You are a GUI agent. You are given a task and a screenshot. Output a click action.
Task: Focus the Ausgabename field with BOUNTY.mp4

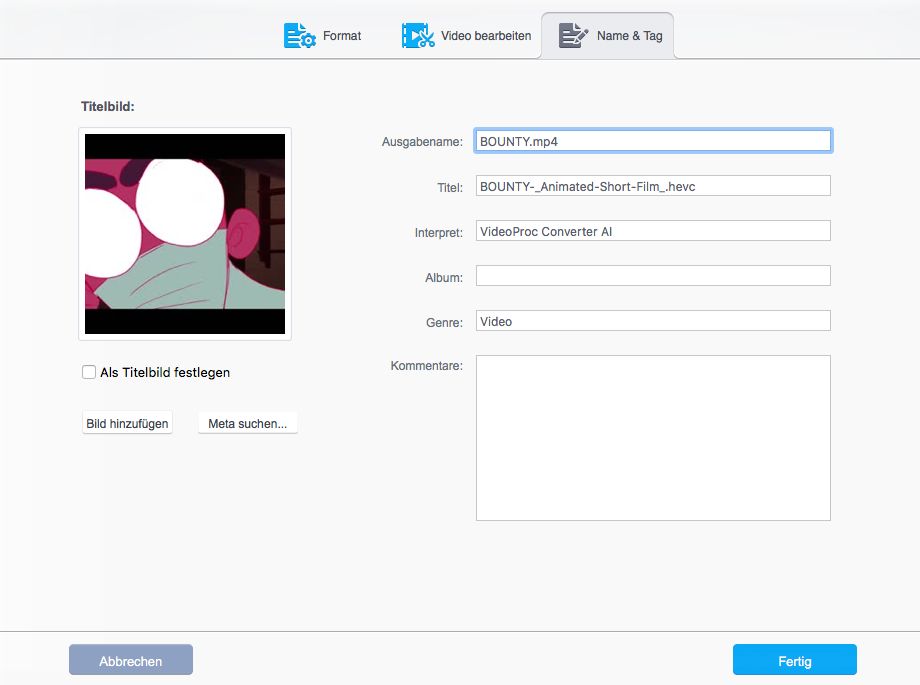pos(653,141)
